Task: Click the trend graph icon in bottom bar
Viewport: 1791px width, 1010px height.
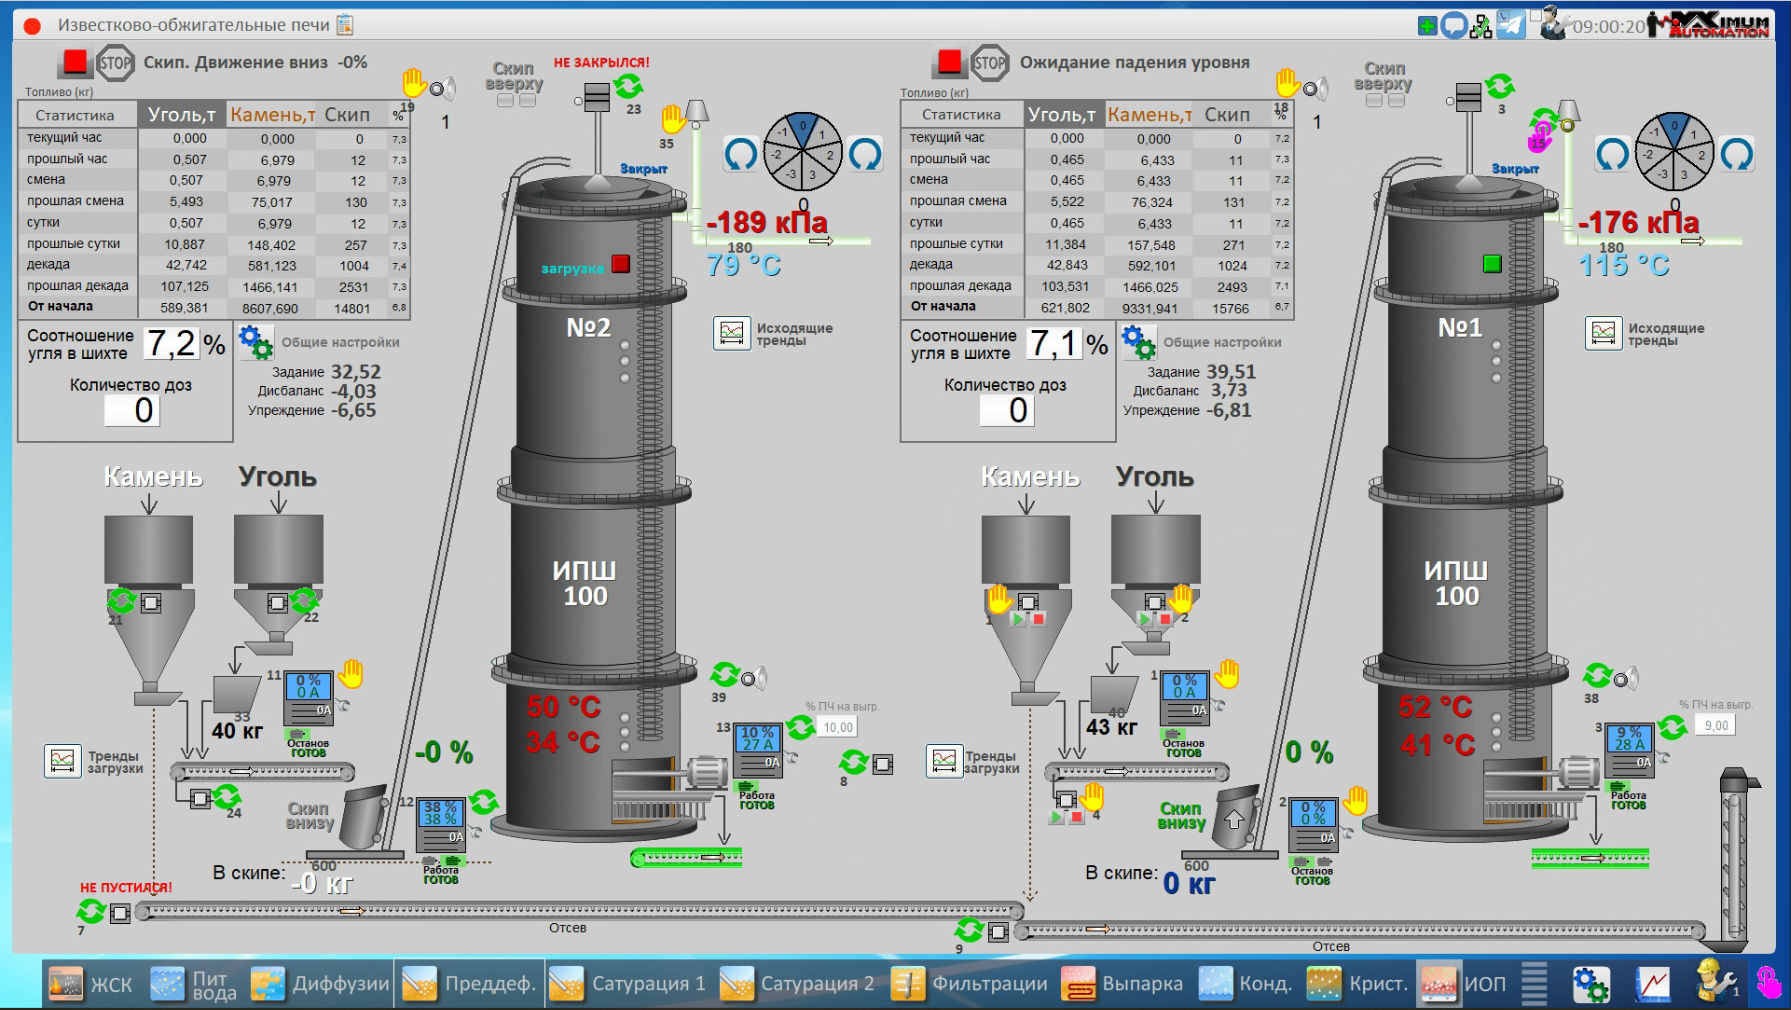Action: (x=1653, y=984)
